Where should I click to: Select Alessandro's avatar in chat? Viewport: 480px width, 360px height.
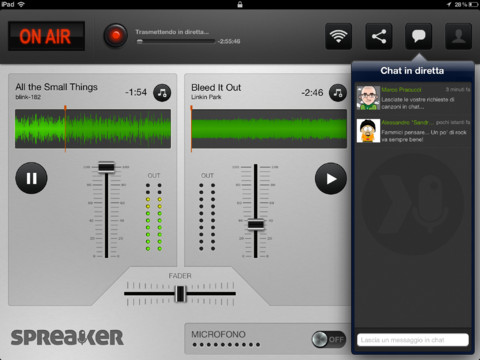tap(368, 131)
